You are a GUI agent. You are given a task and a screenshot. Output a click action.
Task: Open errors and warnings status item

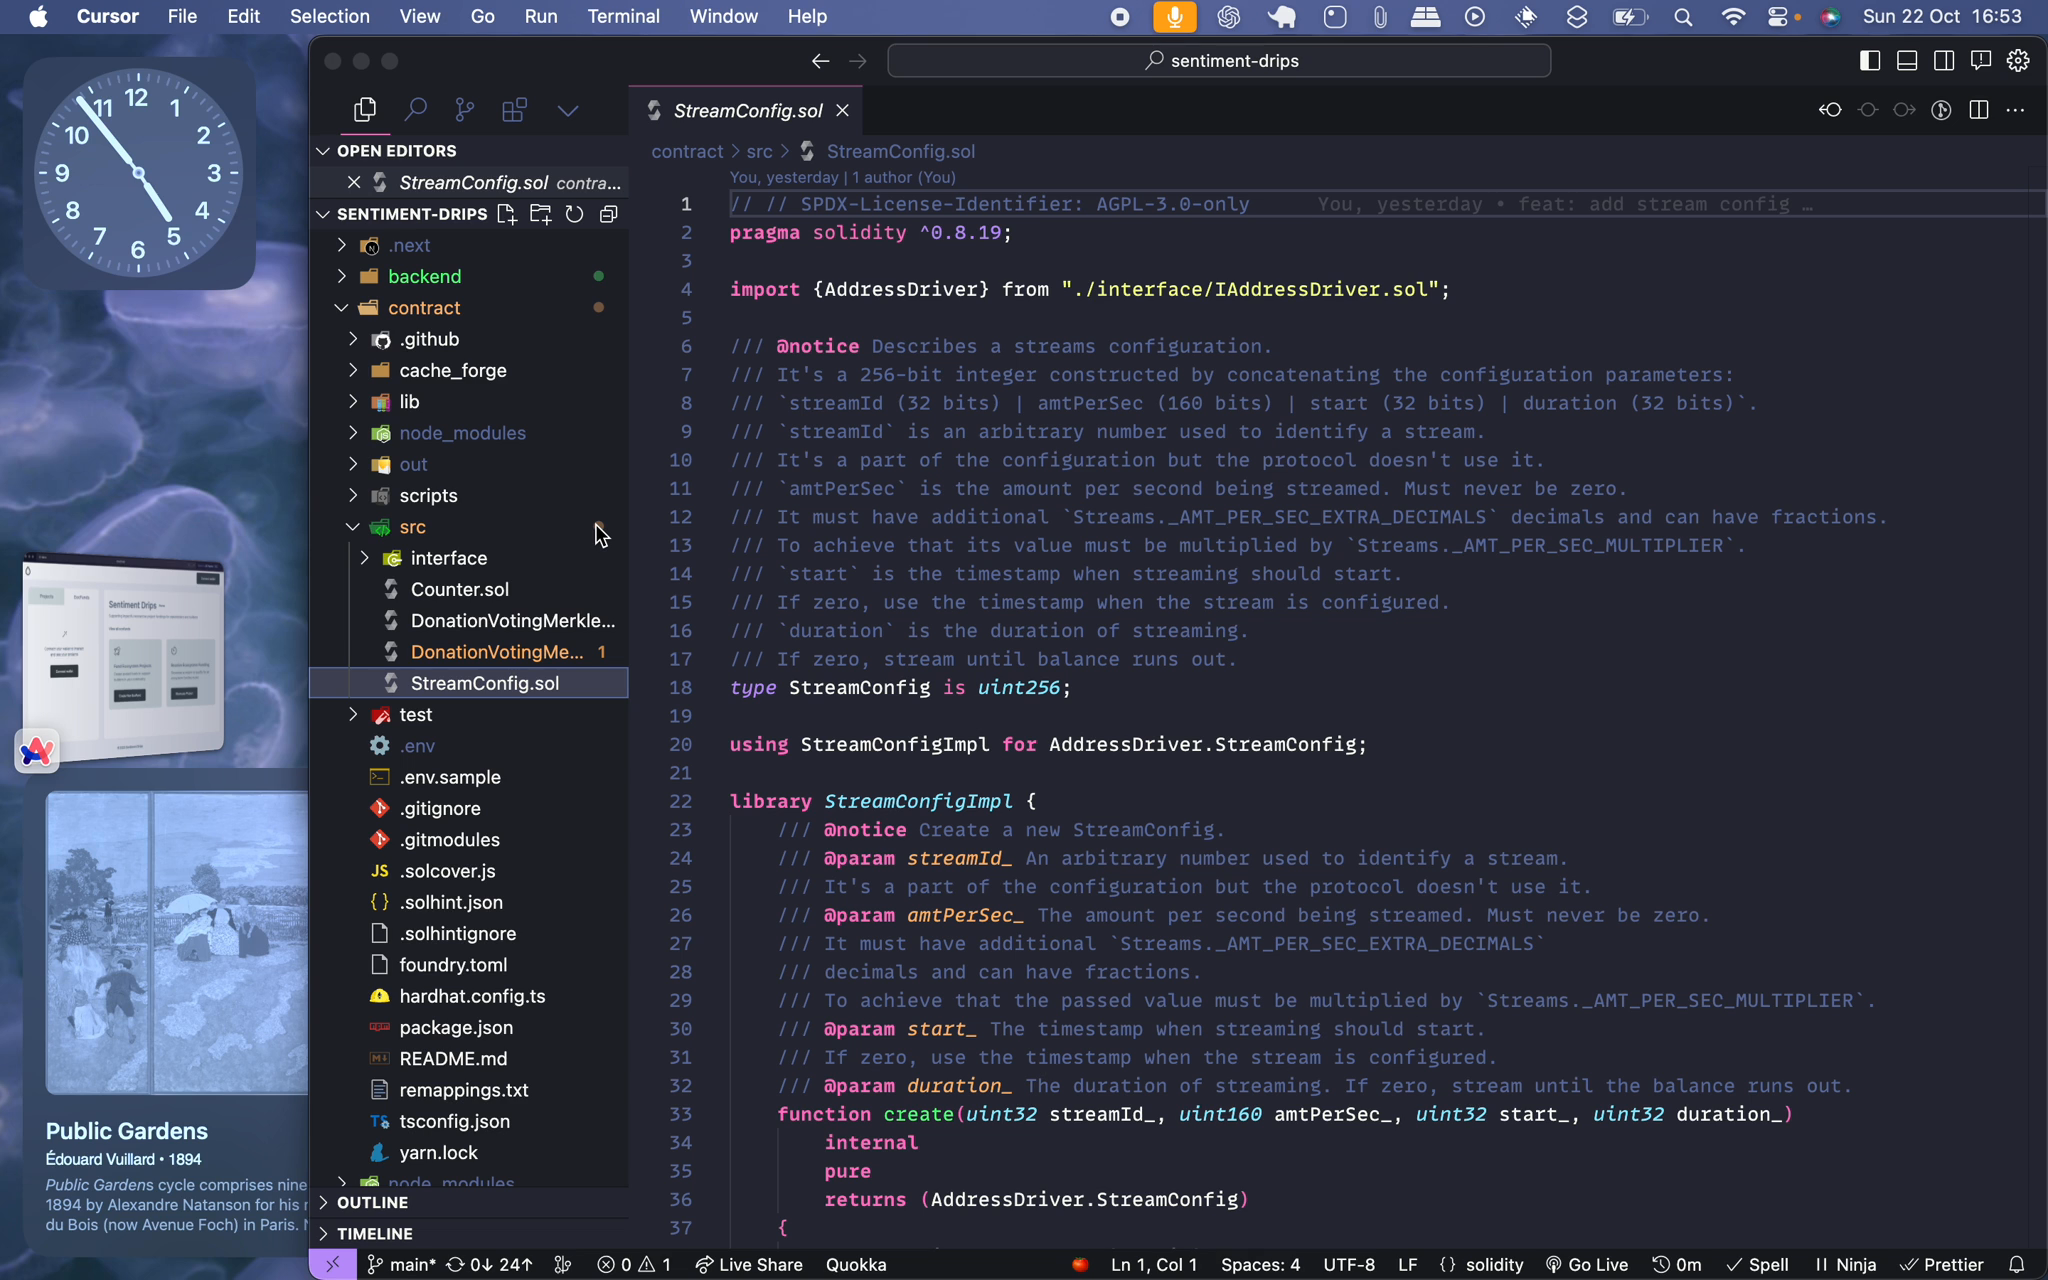click(x=634, y=1264)
